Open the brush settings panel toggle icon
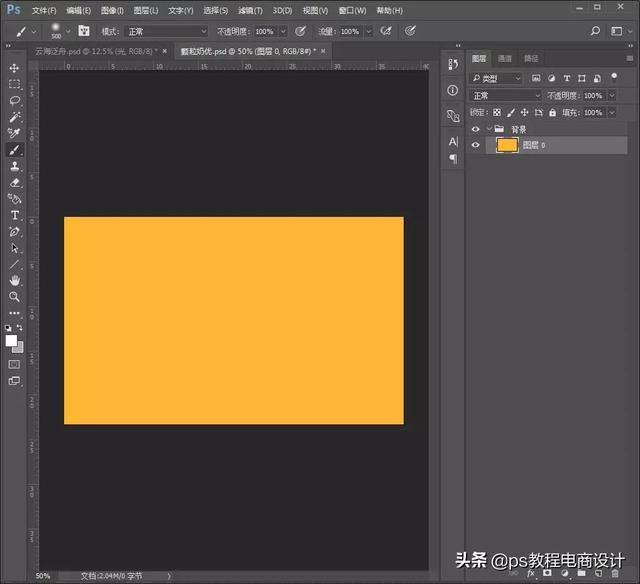Screen dimensions: 640x584 point(84,31)
